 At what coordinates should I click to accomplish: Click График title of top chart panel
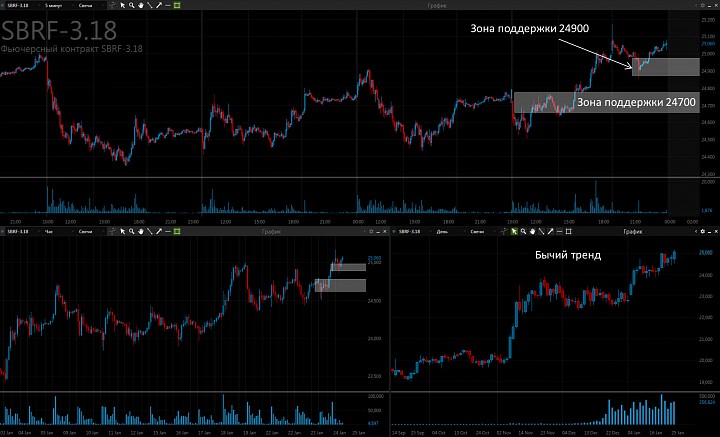pos(437,6)
